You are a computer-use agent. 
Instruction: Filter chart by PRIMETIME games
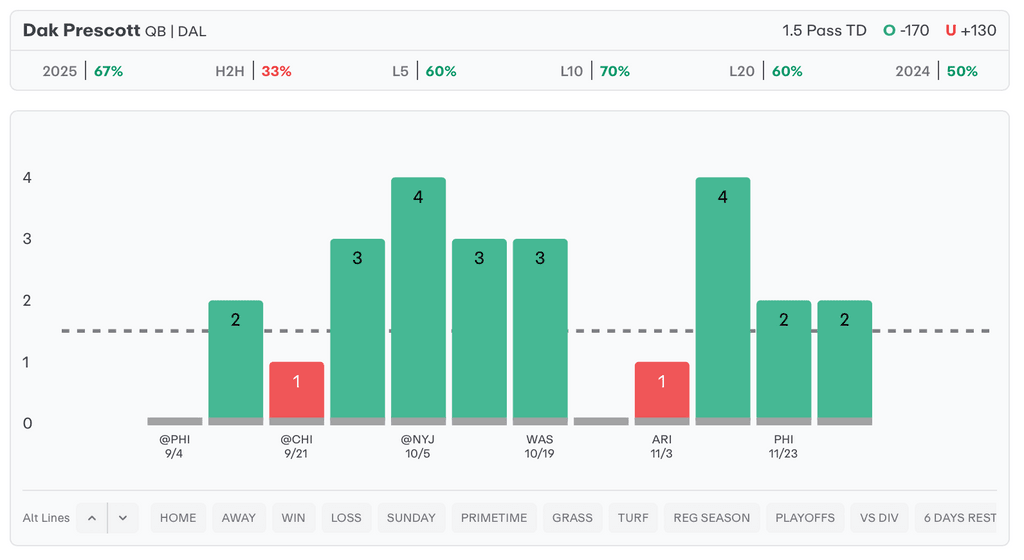point(494,518)
